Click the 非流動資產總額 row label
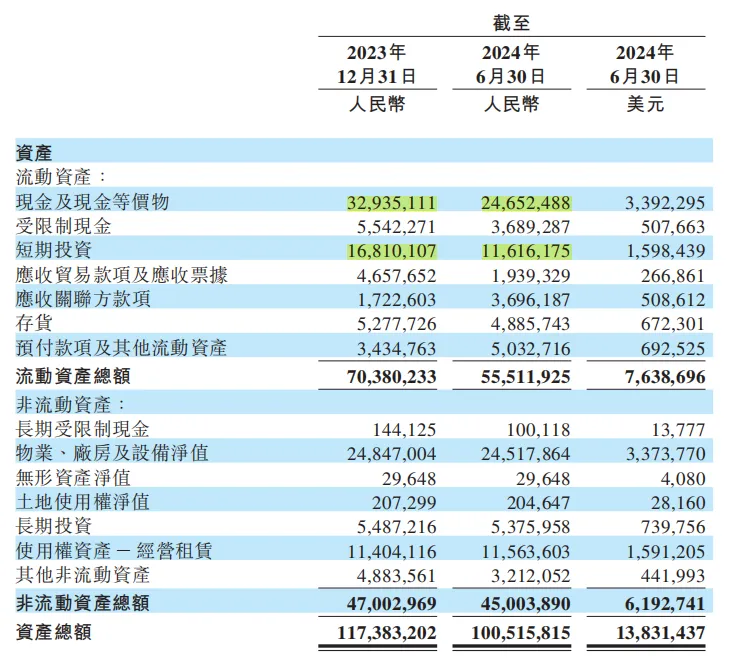Image resolution: width=730 pixels, height=664 pixels. pyautogui.click(x=82, y=603)
